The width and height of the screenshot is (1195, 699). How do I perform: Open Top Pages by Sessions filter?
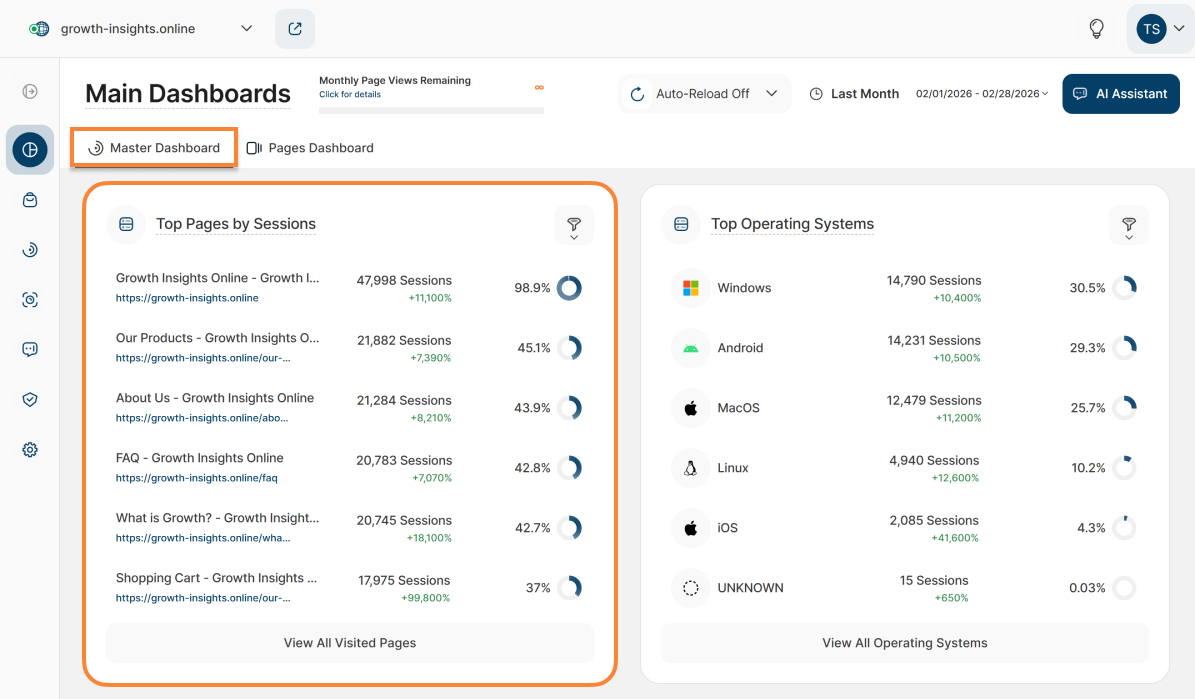(574, 225)
